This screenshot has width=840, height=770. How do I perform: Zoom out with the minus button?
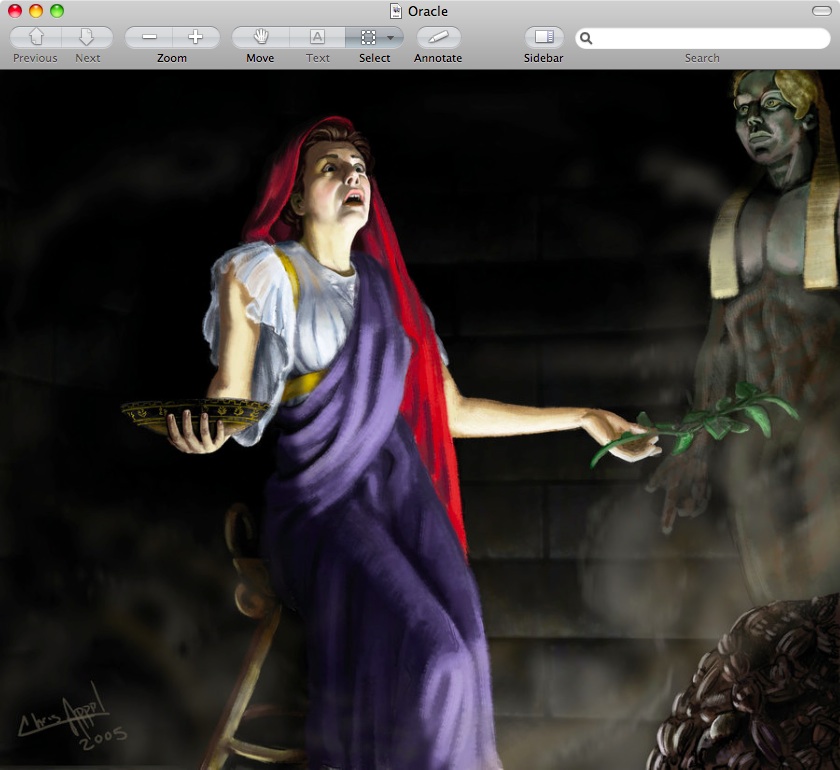click(149, 37)
